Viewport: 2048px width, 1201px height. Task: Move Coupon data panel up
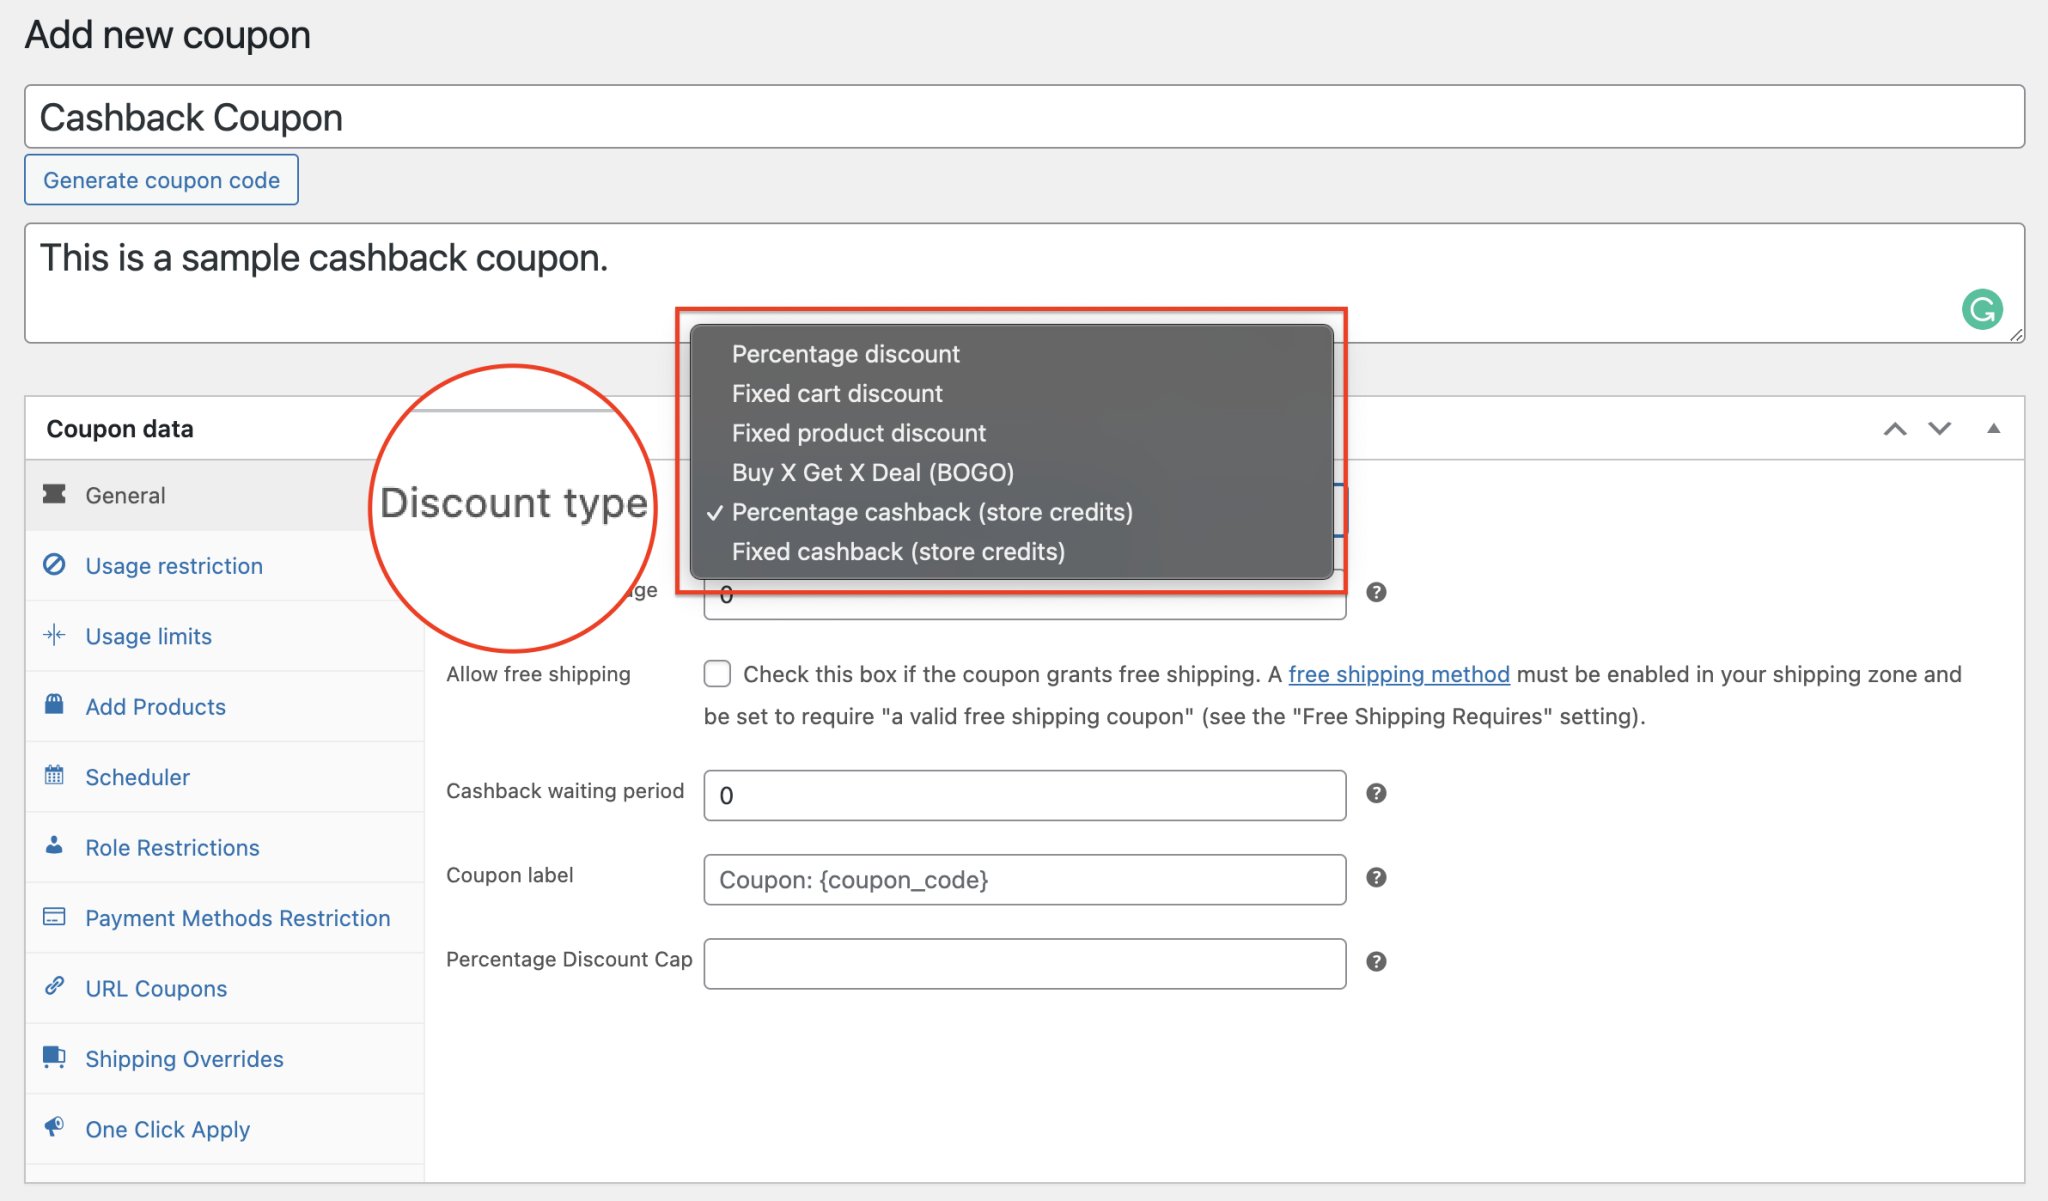click(x=1894, y=429)
